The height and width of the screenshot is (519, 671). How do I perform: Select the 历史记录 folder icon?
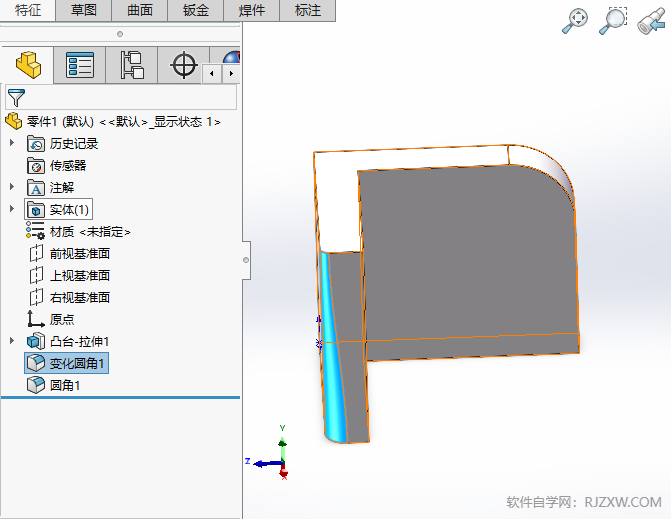(36, 144)
